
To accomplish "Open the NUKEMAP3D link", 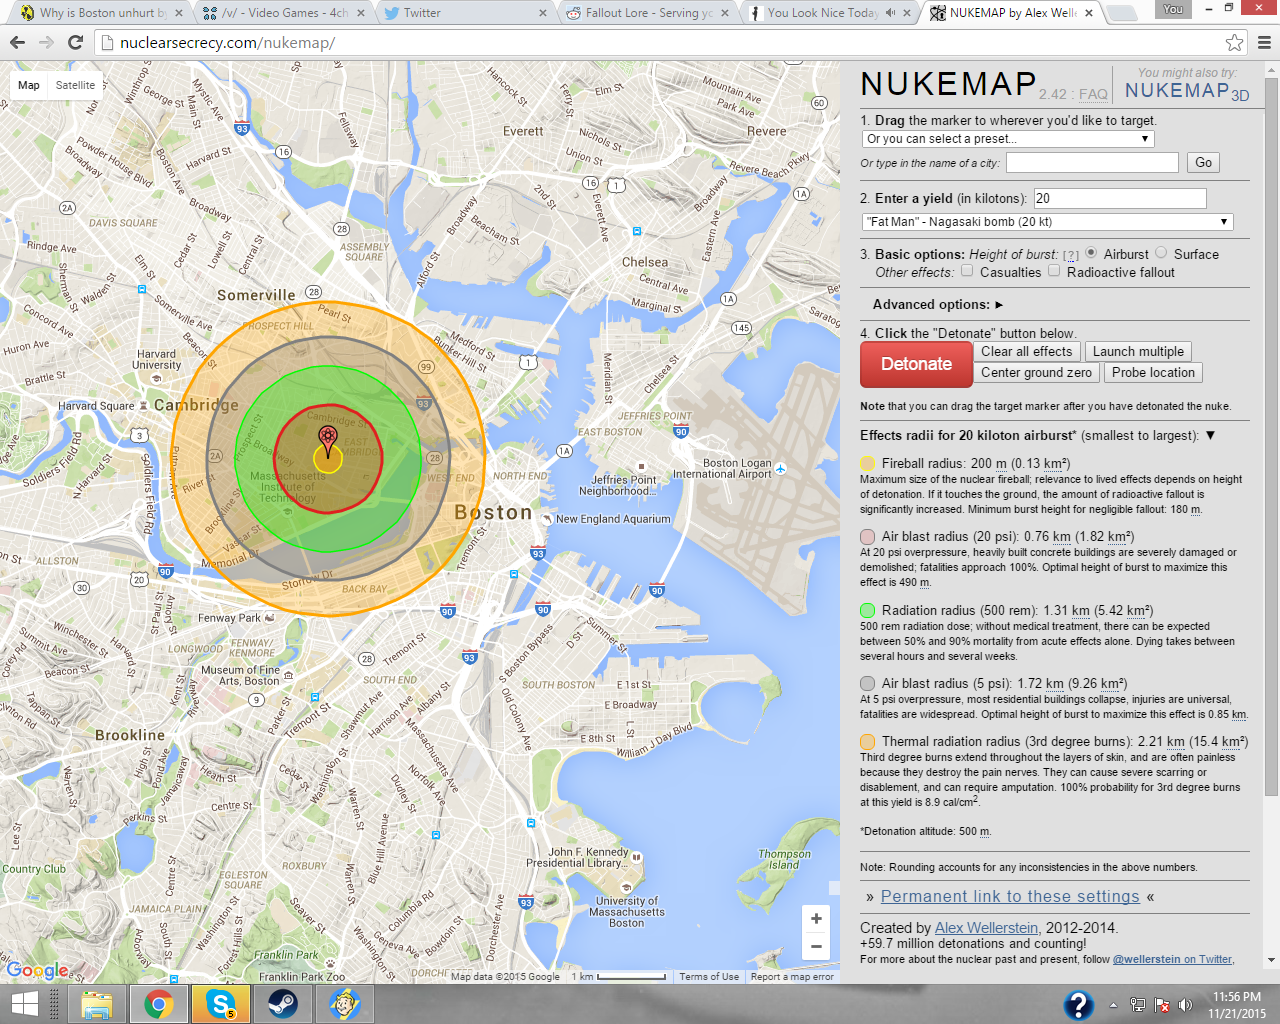I will (x=1187, y=91).
